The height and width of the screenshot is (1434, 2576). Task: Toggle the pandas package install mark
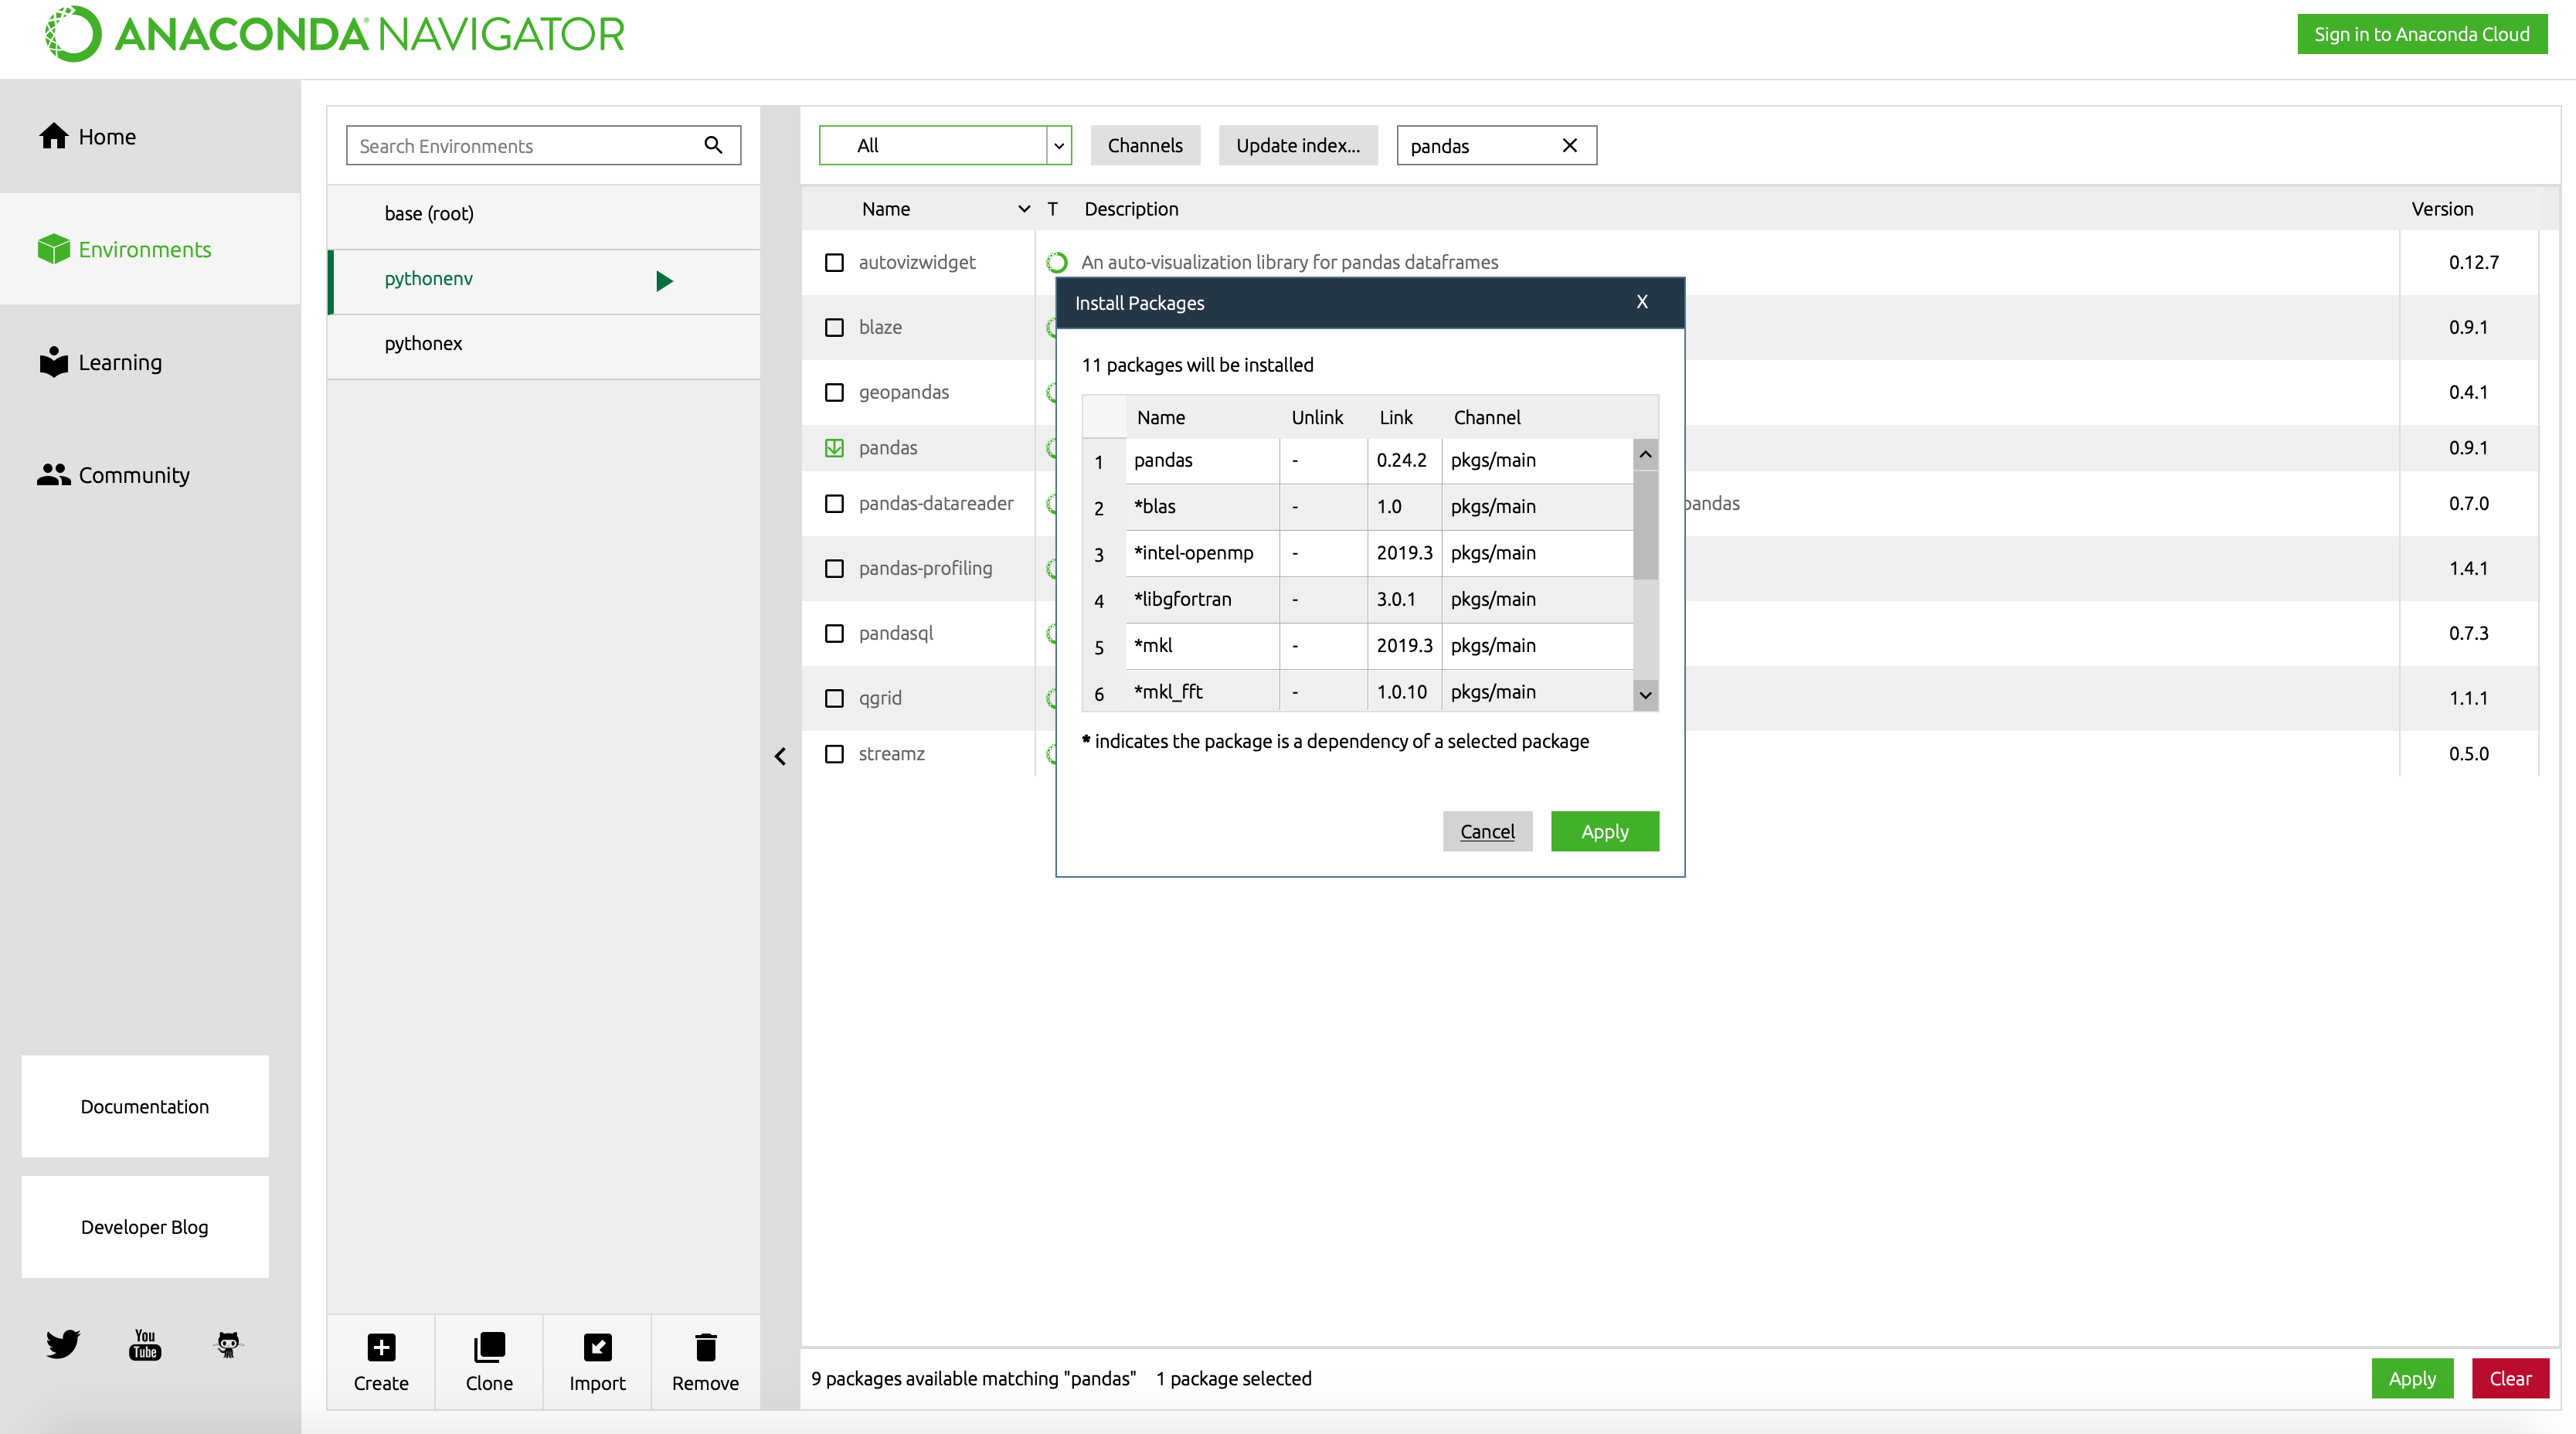834,448
